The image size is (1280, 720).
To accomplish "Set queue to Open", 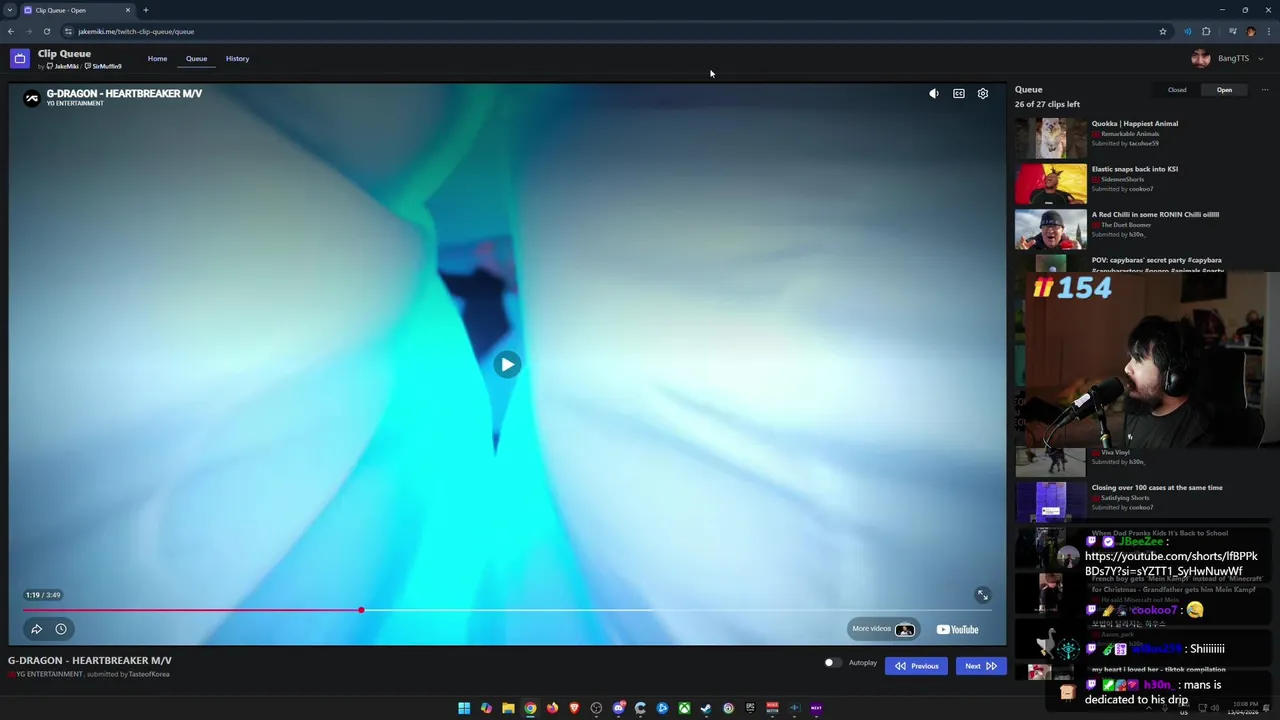I will point(1224,90).
